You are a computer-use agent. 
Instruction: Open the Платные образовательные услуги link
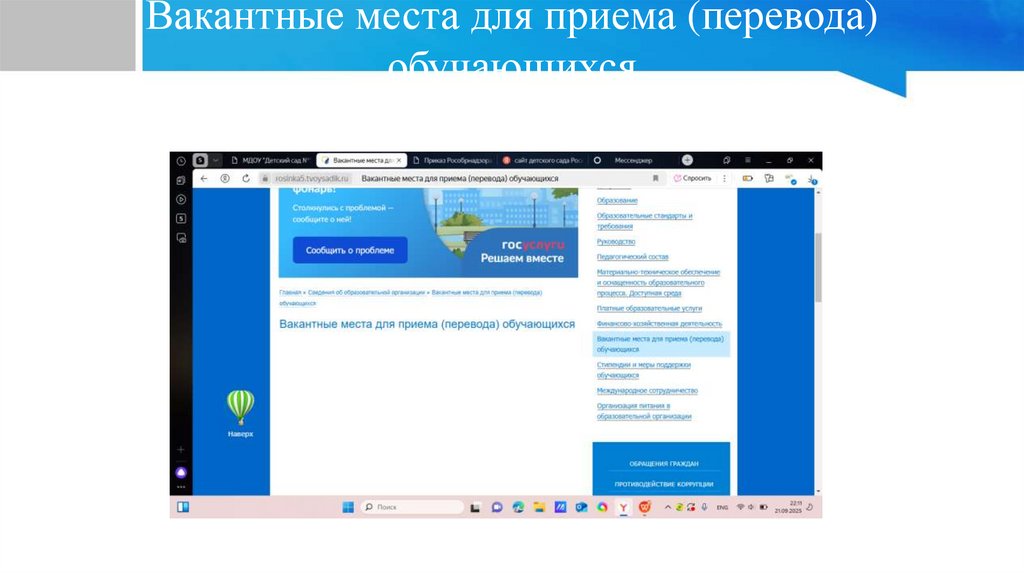coord(649,308)
